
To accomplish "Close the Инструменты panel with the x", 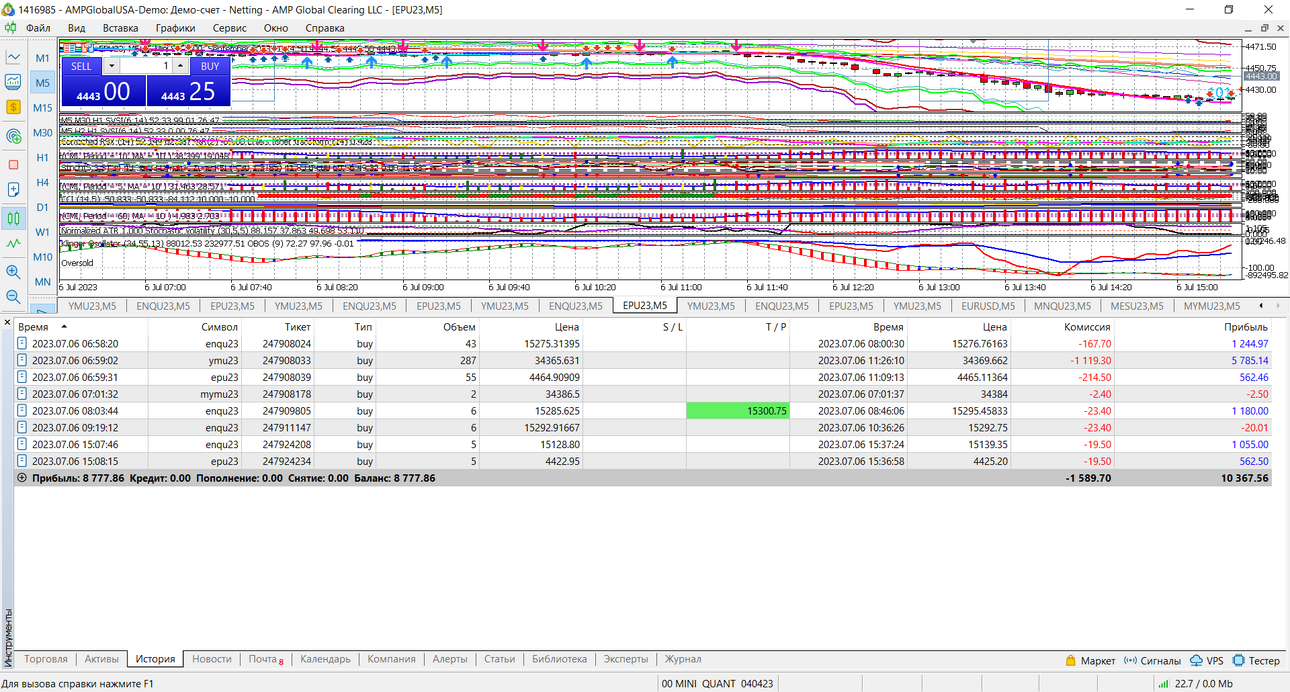I will pyautogui.click(x=7, y=323).
